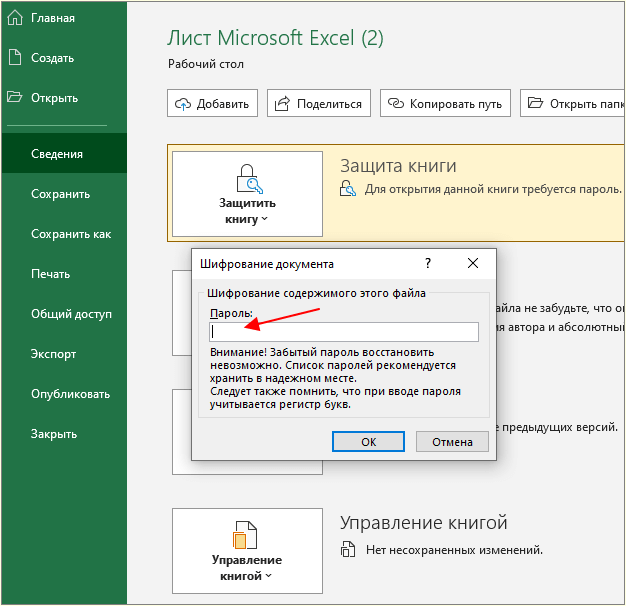Select Опубликовать in the sidebar
The width and height of the screenshot is (626, 606).
(64, 394)
